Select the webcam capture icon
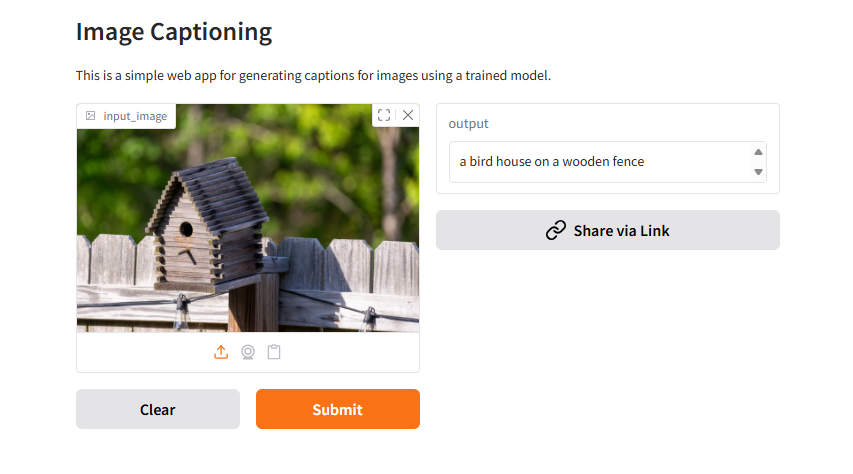 coord(248,352)
